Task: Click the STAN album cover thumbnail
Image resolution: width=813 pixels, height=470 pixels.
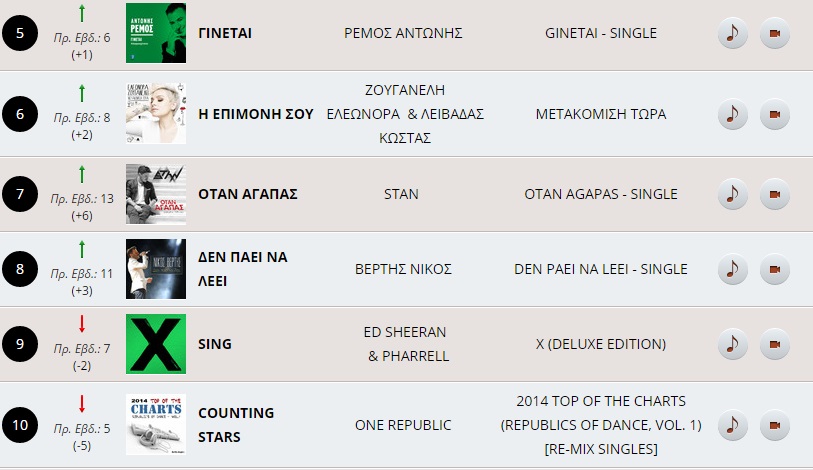Action: 156,193
